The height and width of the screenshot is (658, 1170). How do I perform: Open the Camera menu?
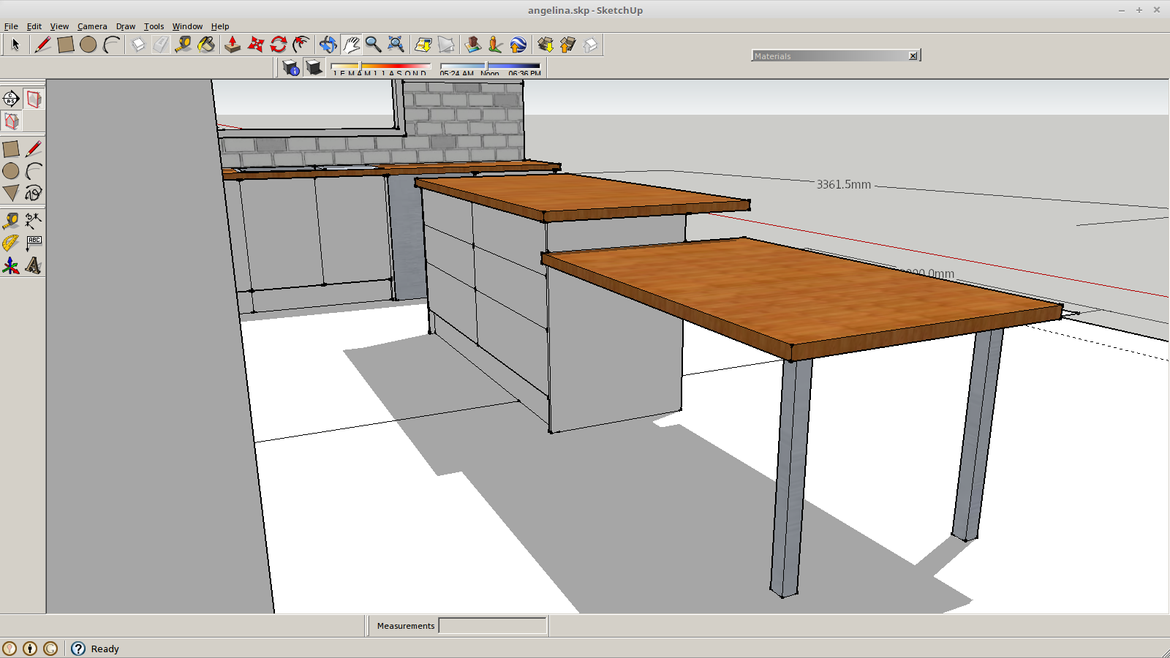pyautogui.click(x=92, y=26)
